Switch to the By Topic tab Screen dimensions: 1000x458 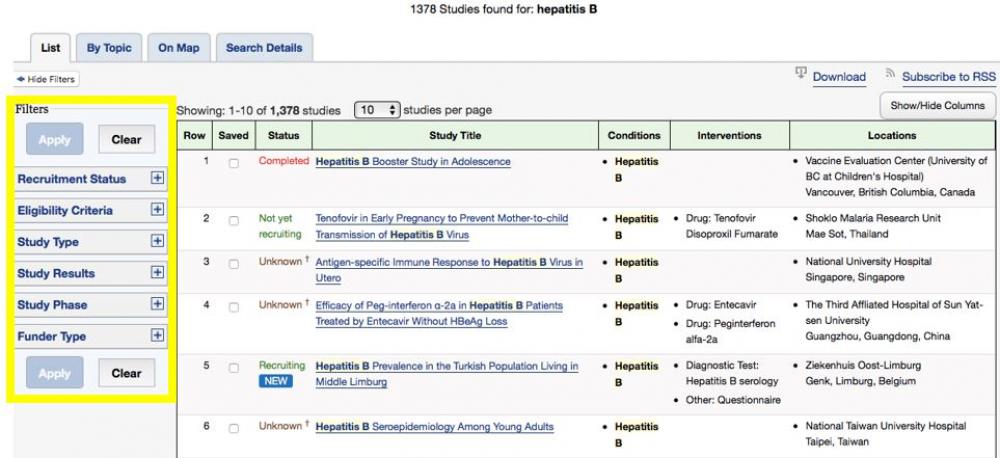click(x=108, y=48)
